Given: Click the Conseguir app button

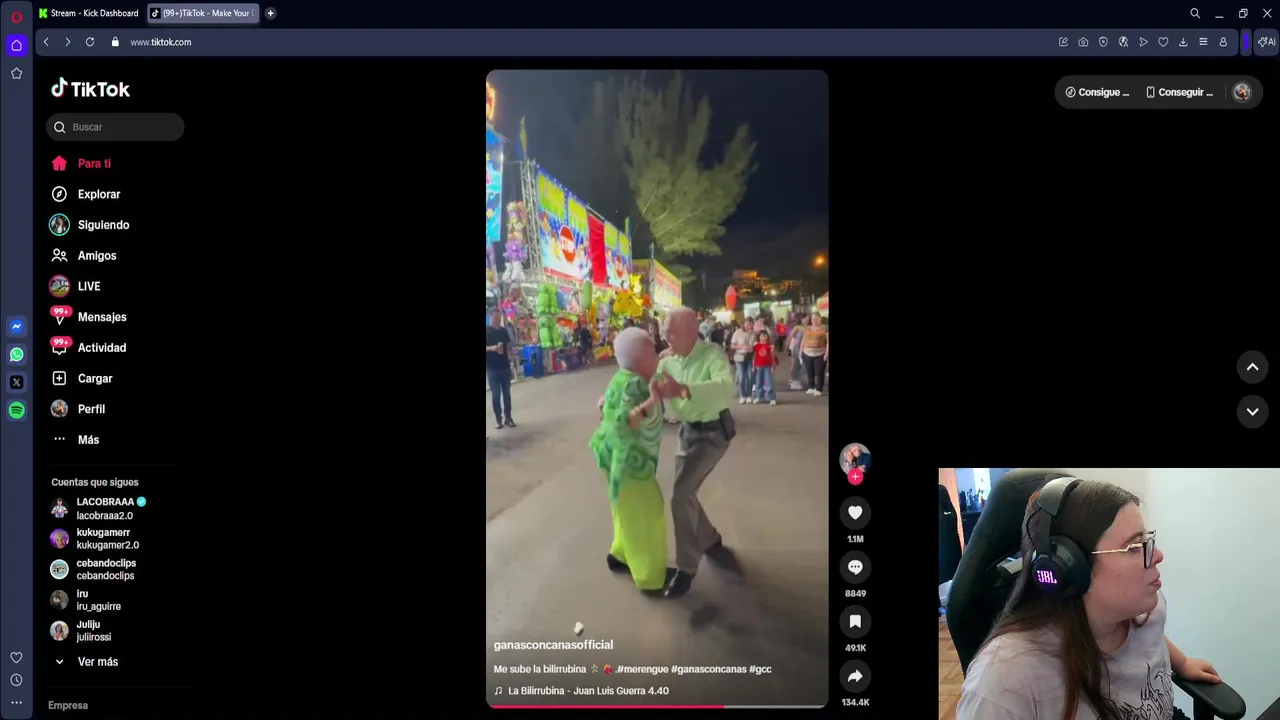Looking at the screenshot, I should [1179, 92].
